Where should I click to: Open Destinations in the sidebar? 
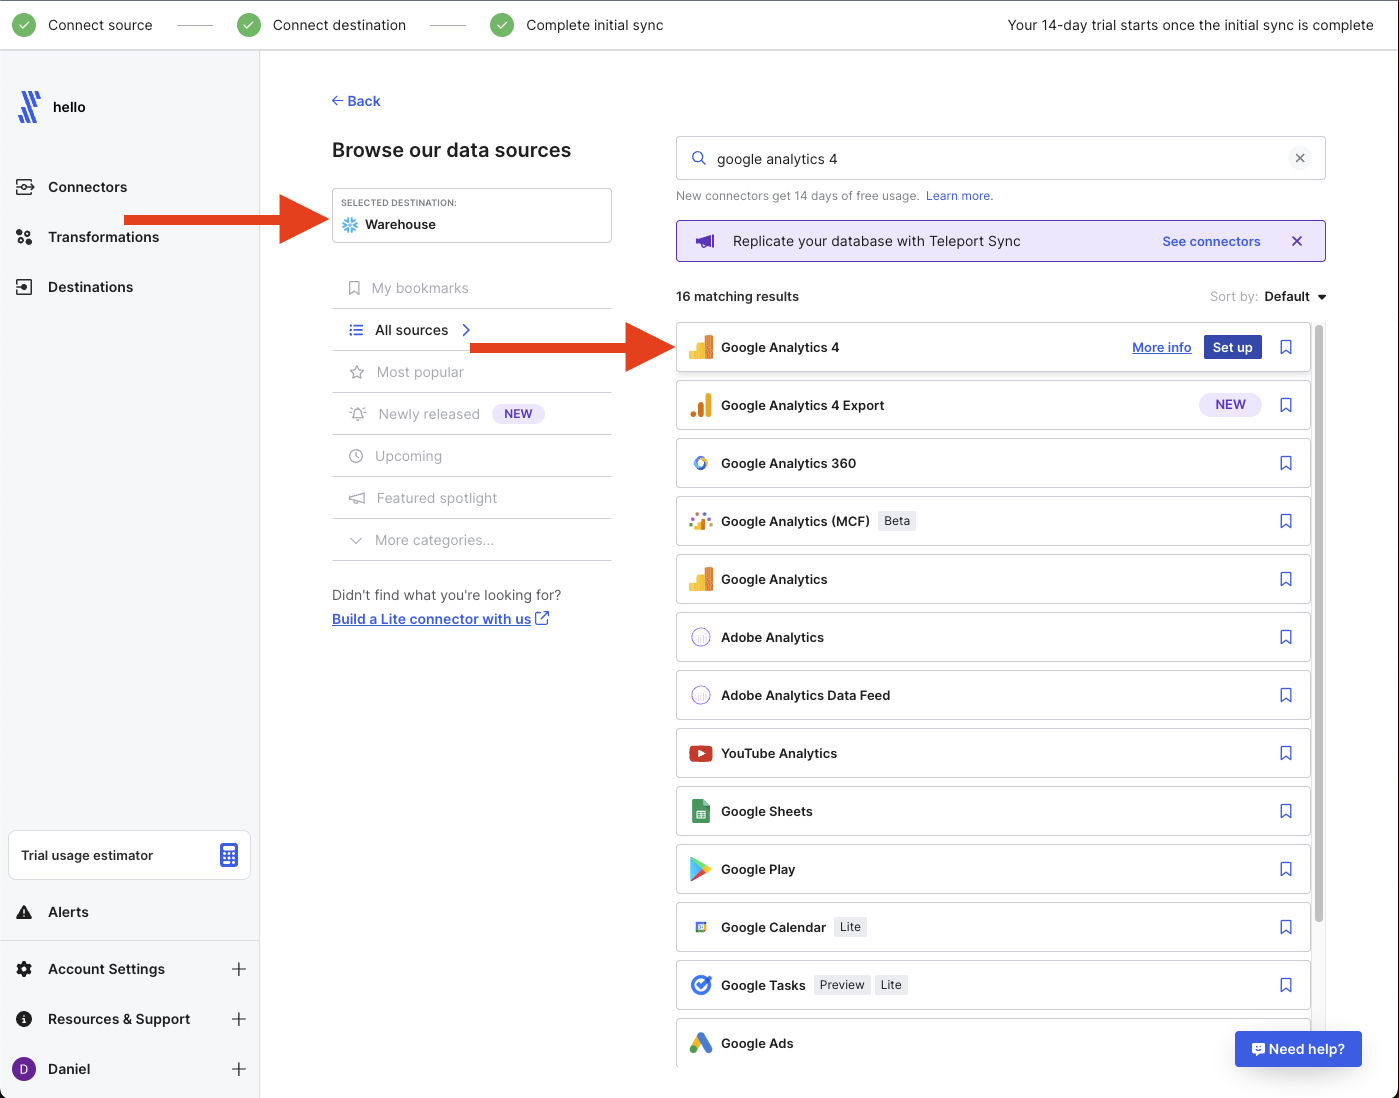[90, 287]
